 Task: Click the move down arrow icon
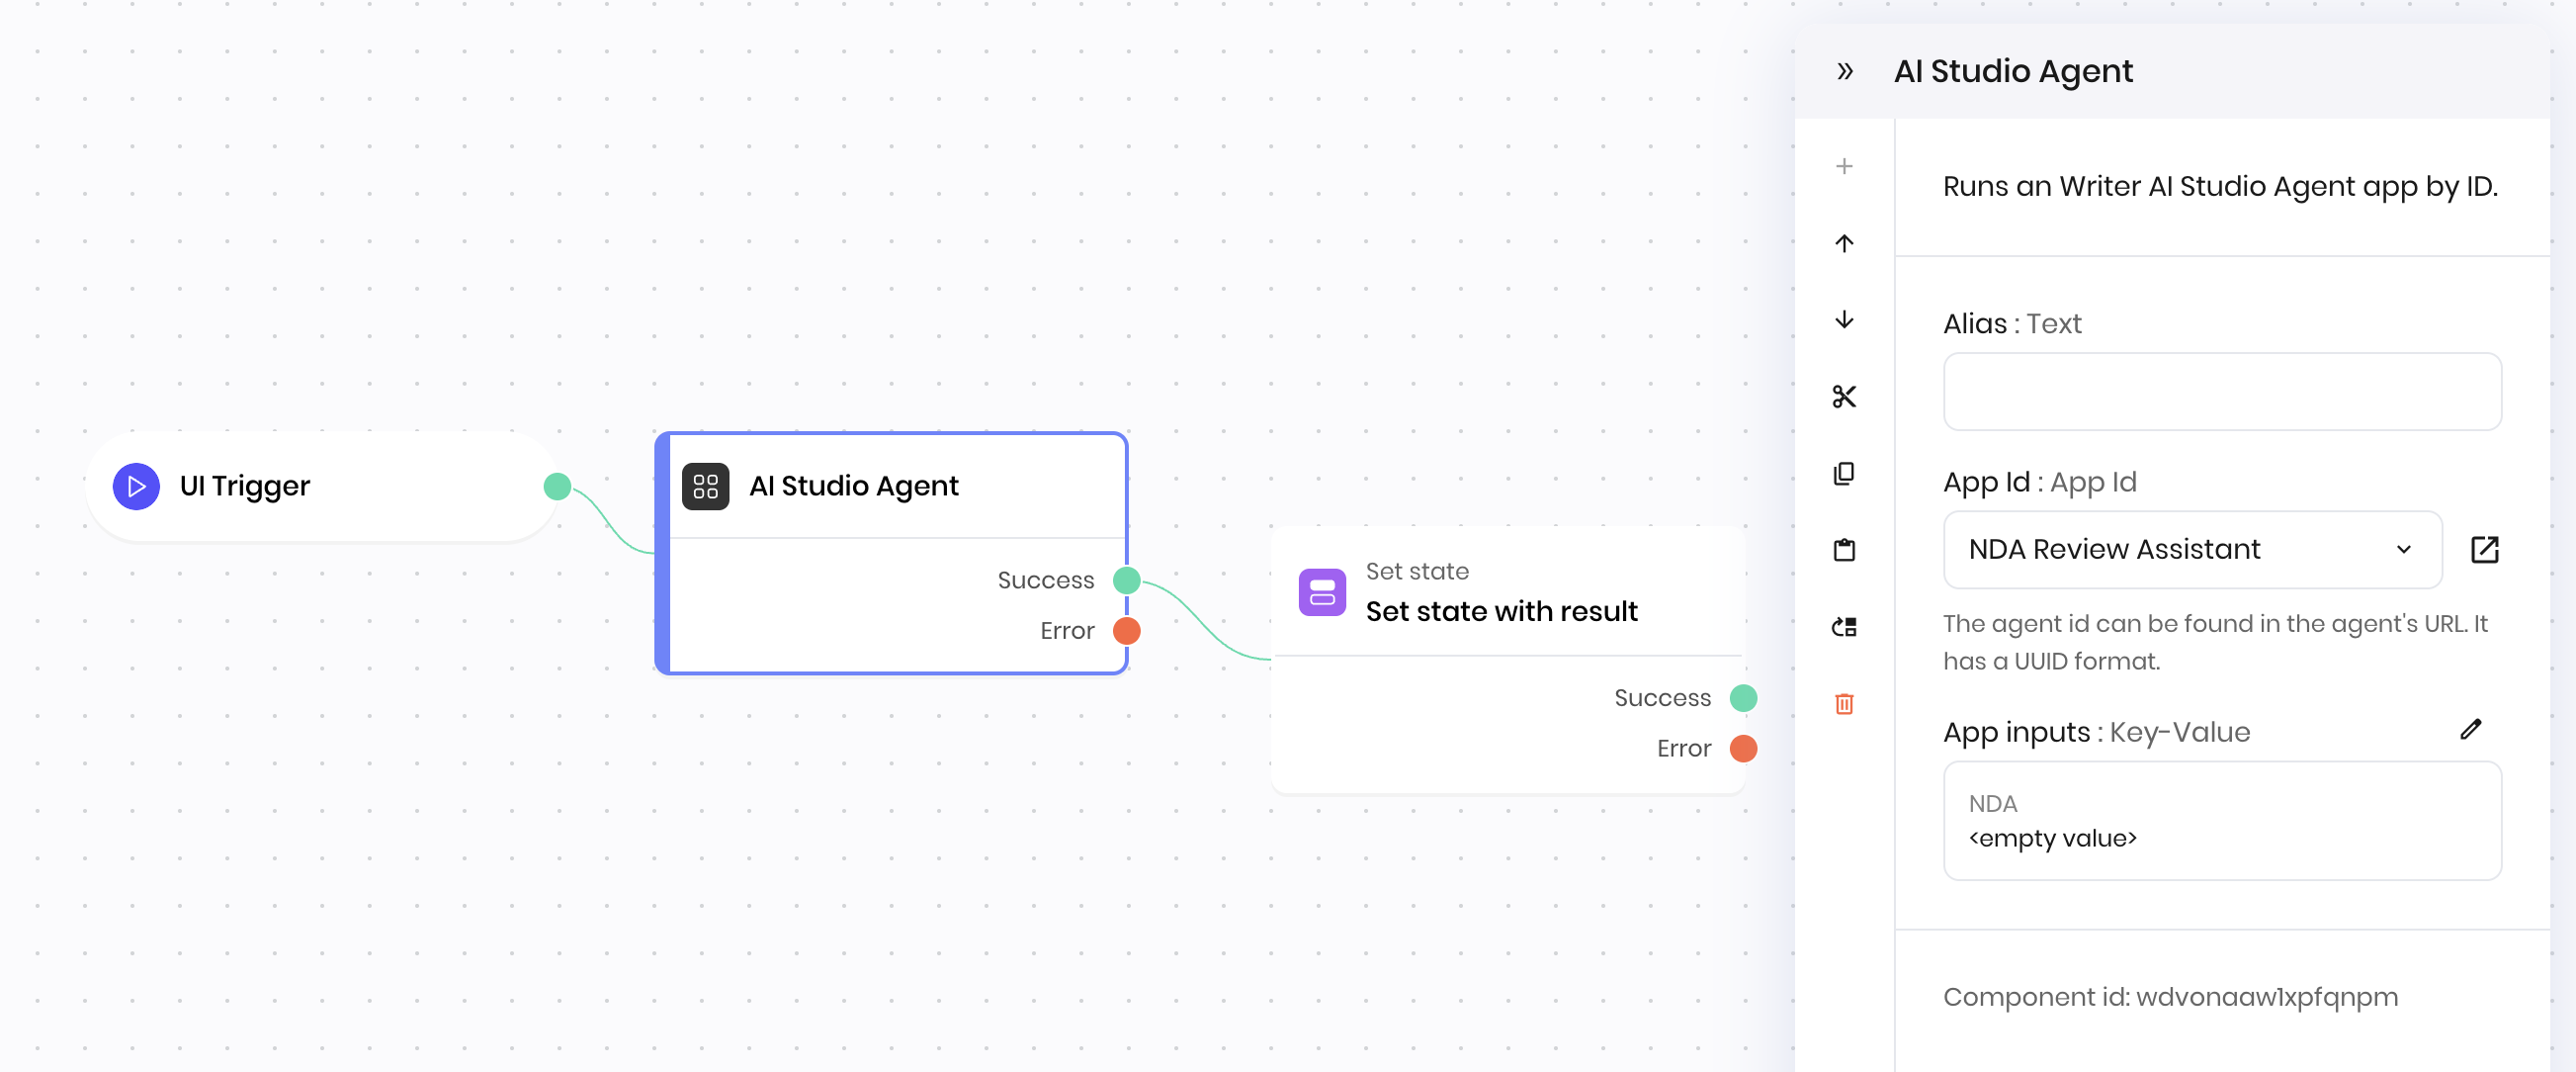[x=1844, y=320]
